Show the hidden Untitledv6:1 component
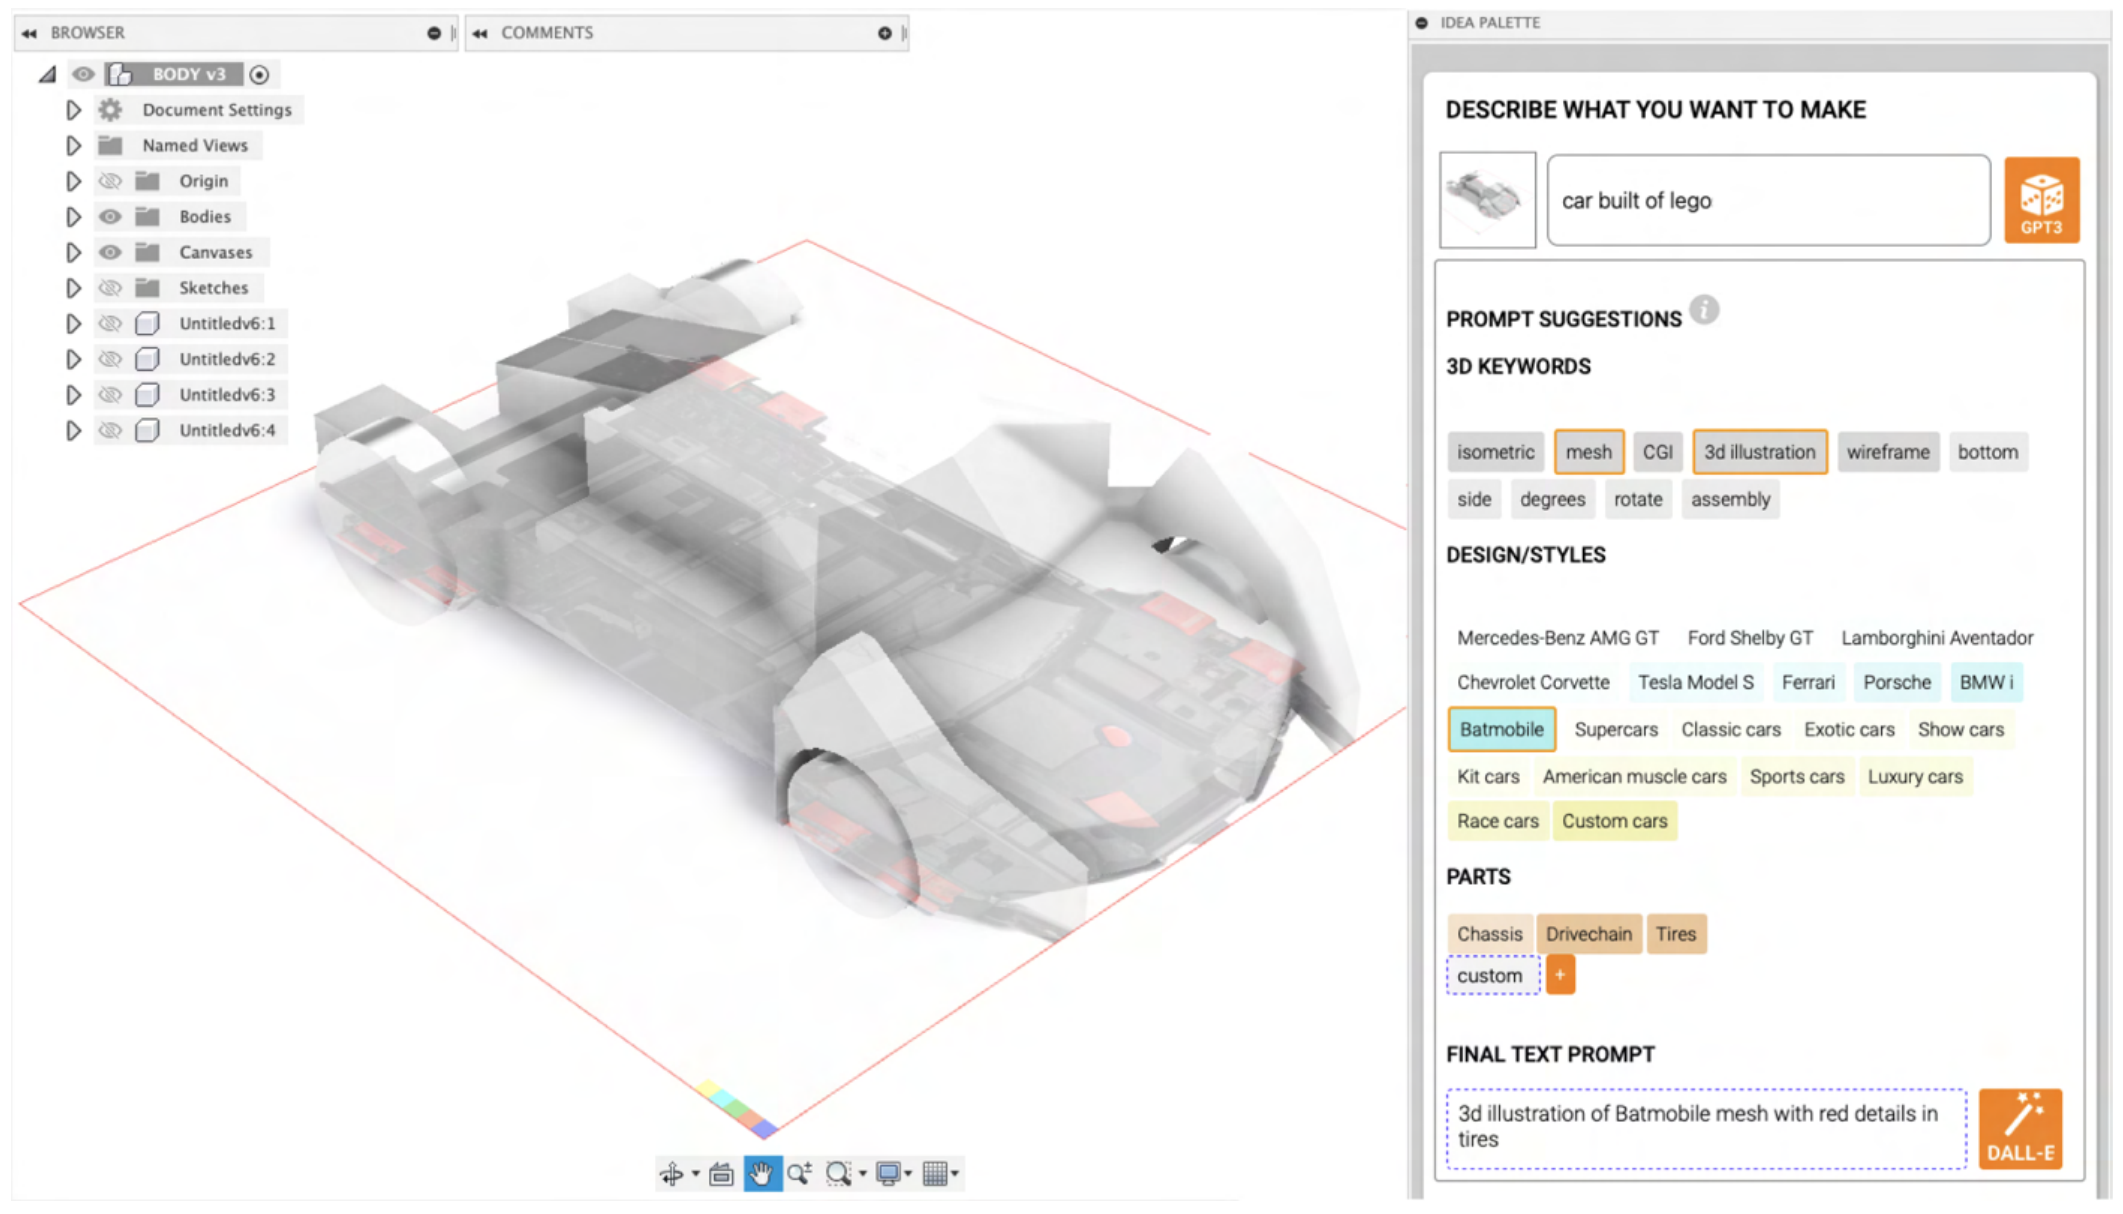The image size is (2123, 1214). click(x=110, y=323)
